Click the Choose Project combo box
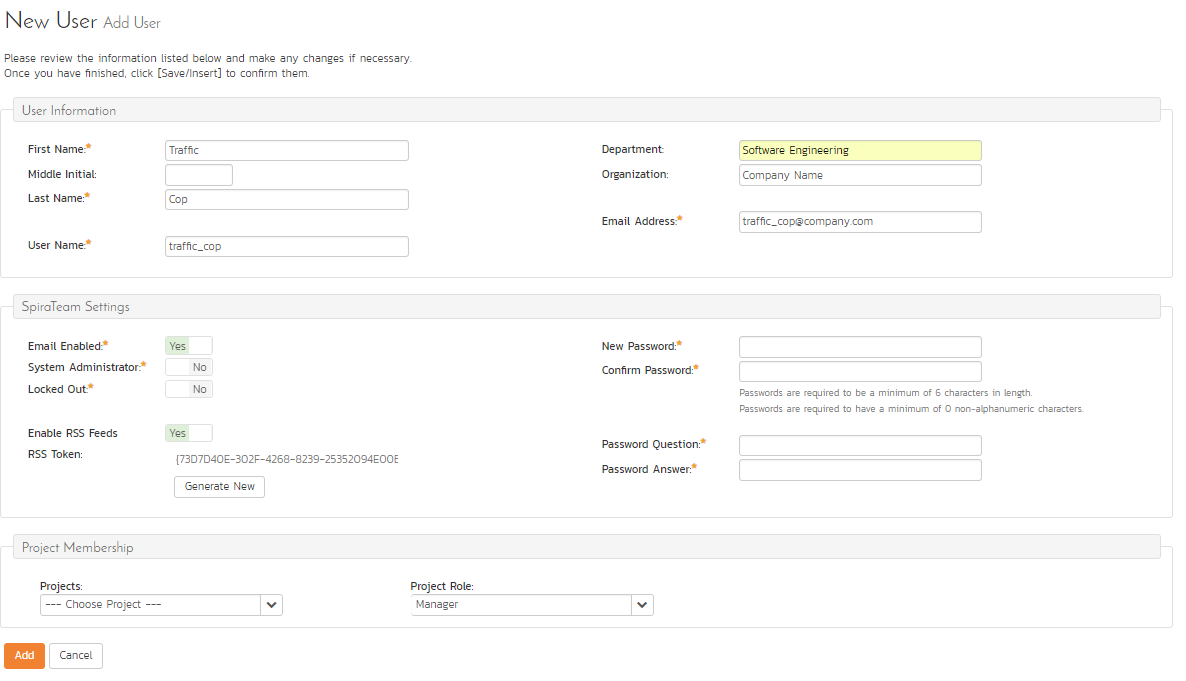The image size is (1186, 681). point(150,605)
